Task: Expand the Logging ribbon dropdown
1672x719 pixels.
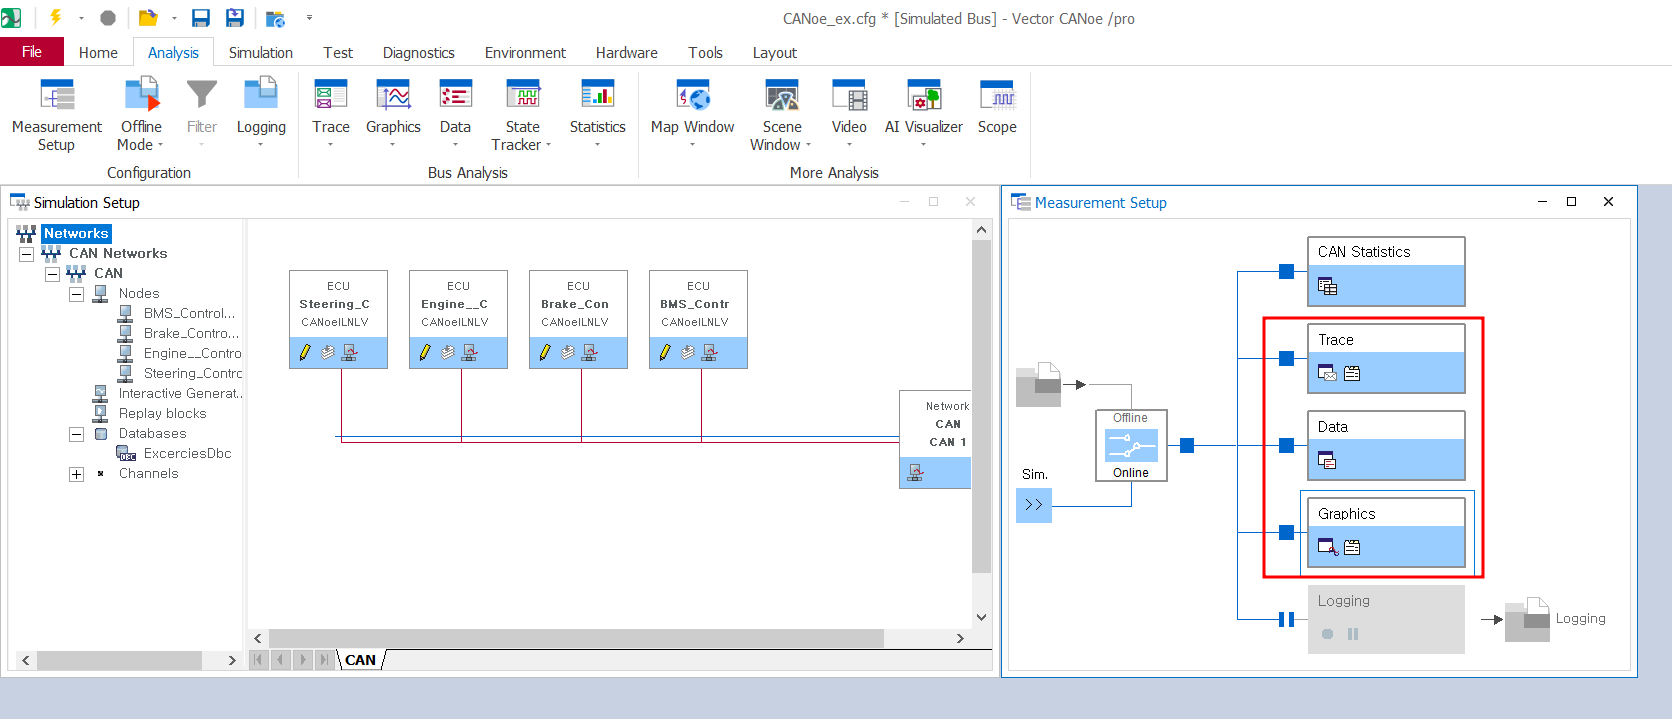Action: pos(260,145)
